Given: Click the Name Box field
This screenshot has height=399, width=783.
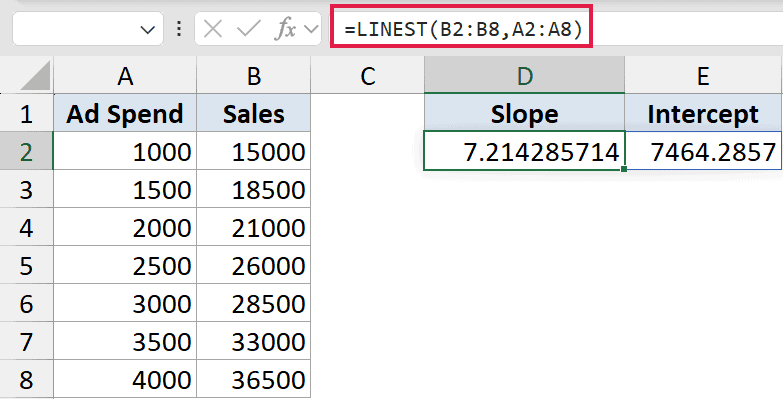Looking at the screenshot, I should [x=87, y=29].
